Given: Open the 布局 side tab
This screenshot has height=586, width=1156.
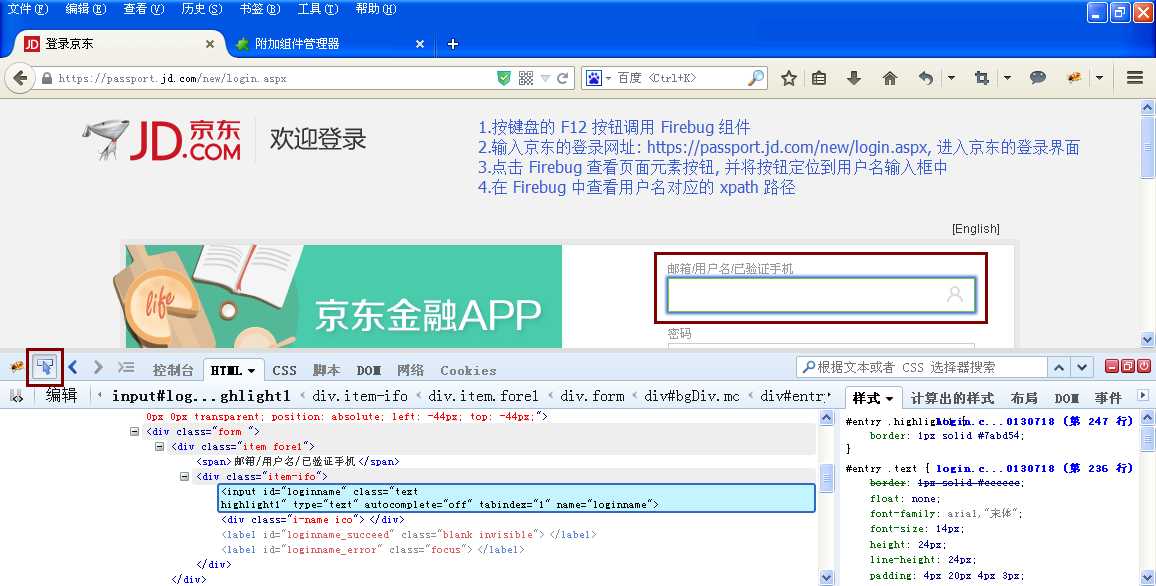Looking at the screenshot, I should (1023, 398).
